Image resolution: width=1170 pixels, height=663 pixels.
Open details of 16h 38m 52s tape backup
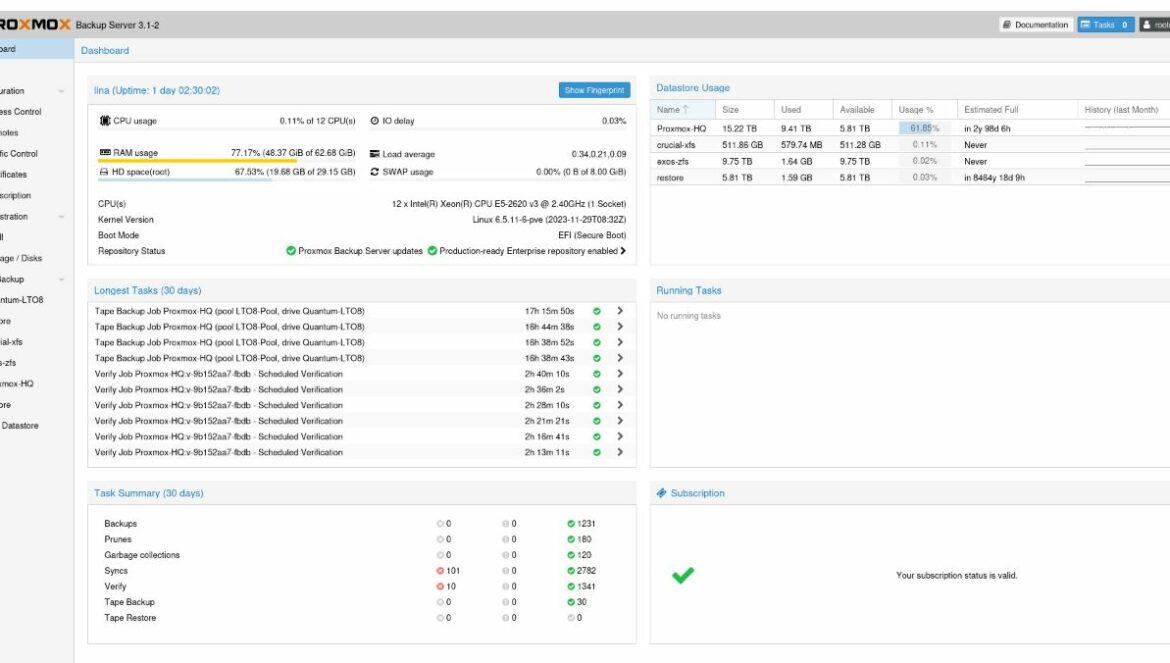[620, 342]
